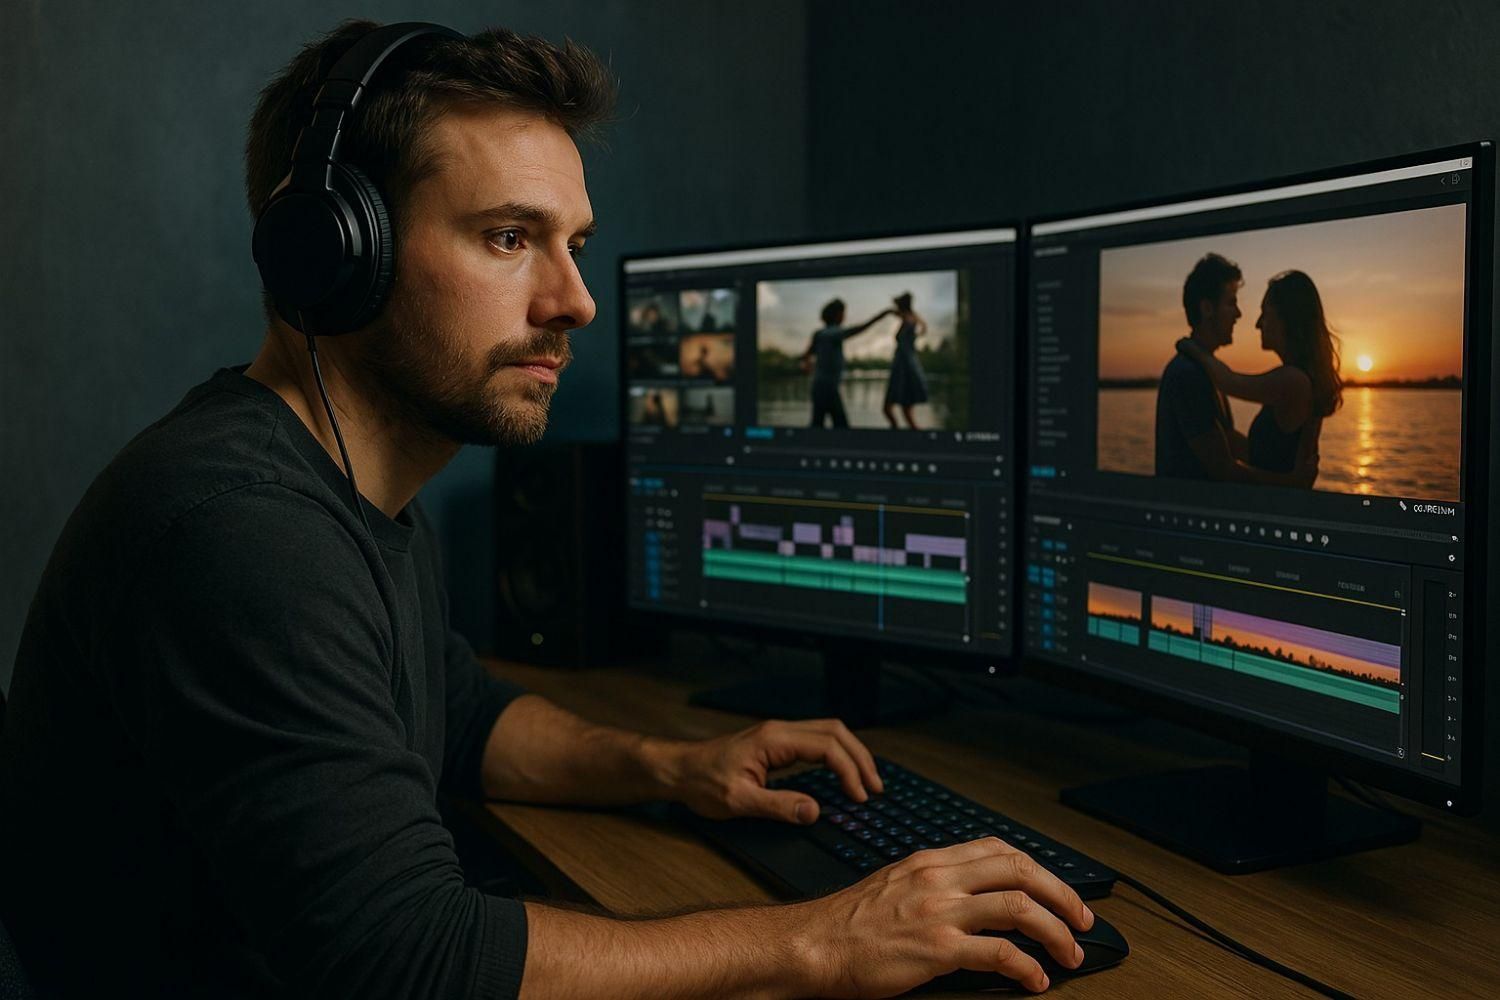The height and width of the screenshot is (1000, 1500).
Task: Select the green audio track on left monitor timeline
Action: 835,576
